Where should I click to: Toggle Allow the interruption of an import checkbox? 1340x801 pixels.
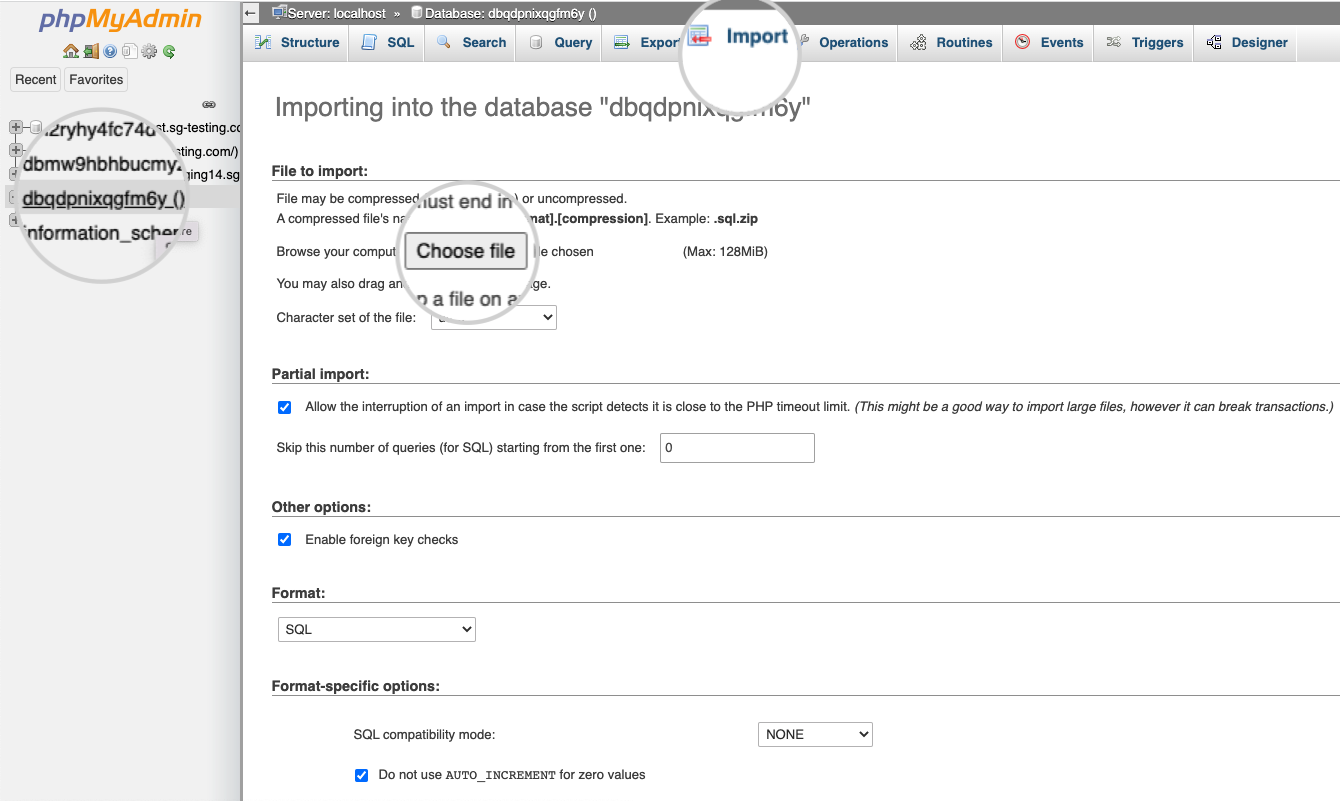(x=285, y=407)
